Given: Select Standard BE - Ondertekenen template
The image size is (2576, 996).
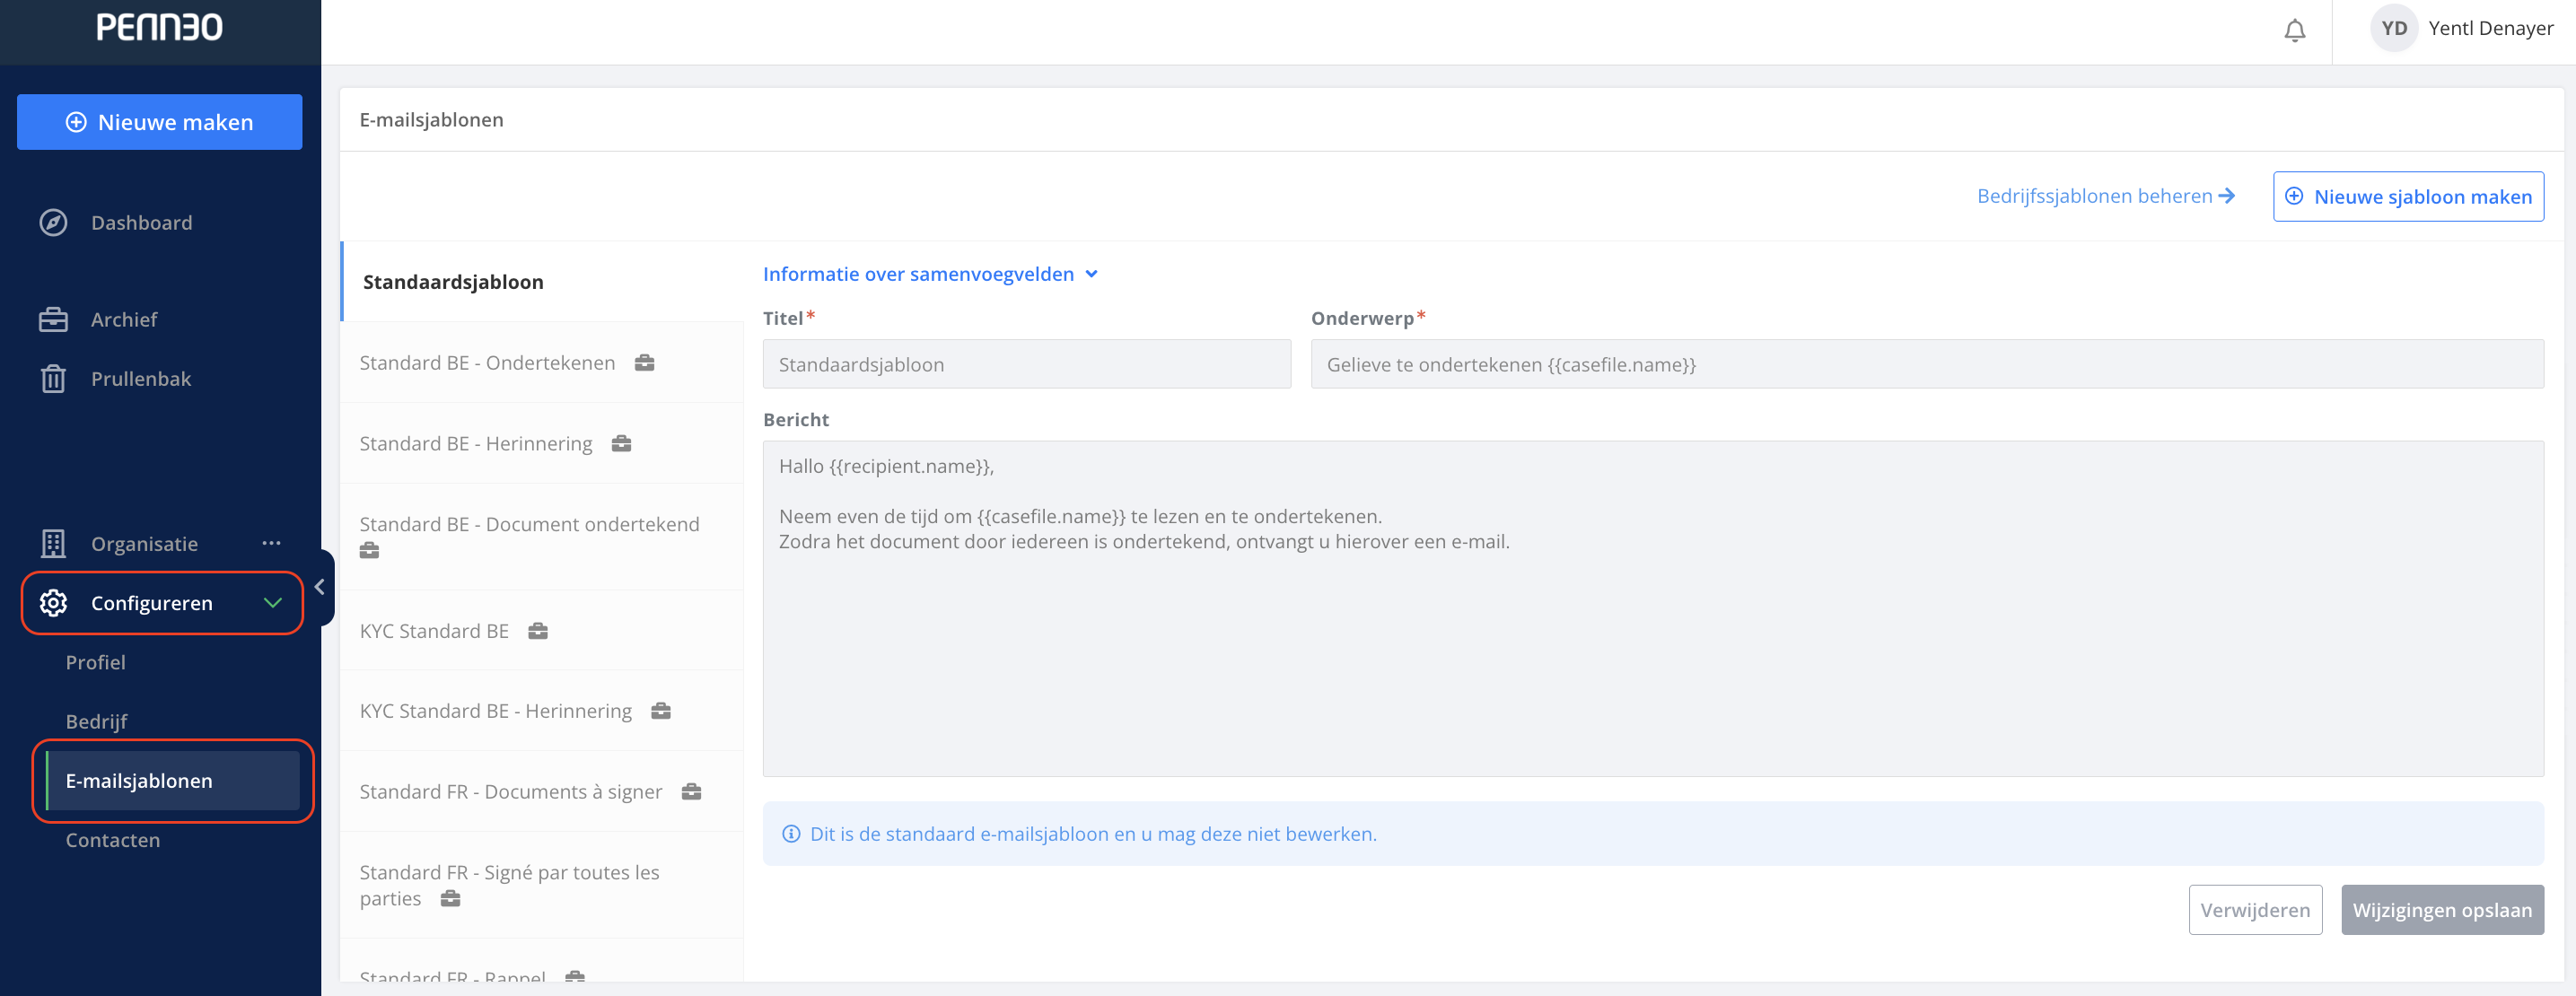Looking at the screenshot, I should coord(542,362).
